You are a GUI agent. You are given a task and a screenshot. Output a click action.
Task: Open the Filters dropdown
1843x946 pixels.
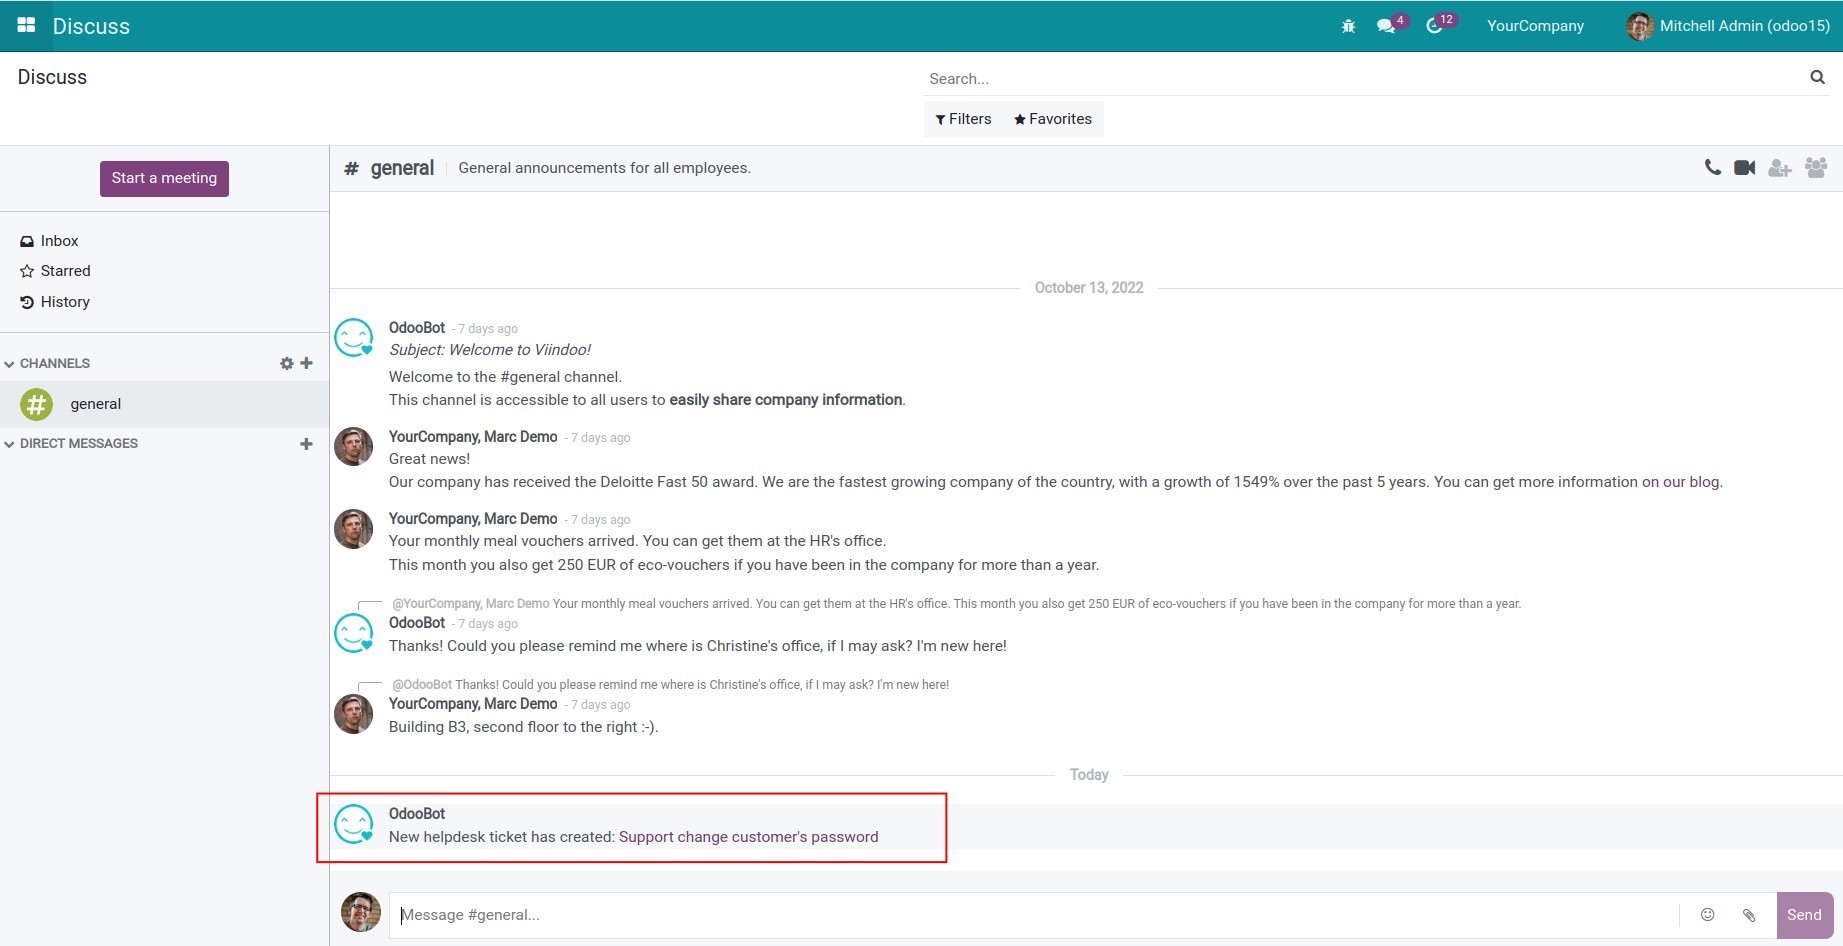point(963,118)
